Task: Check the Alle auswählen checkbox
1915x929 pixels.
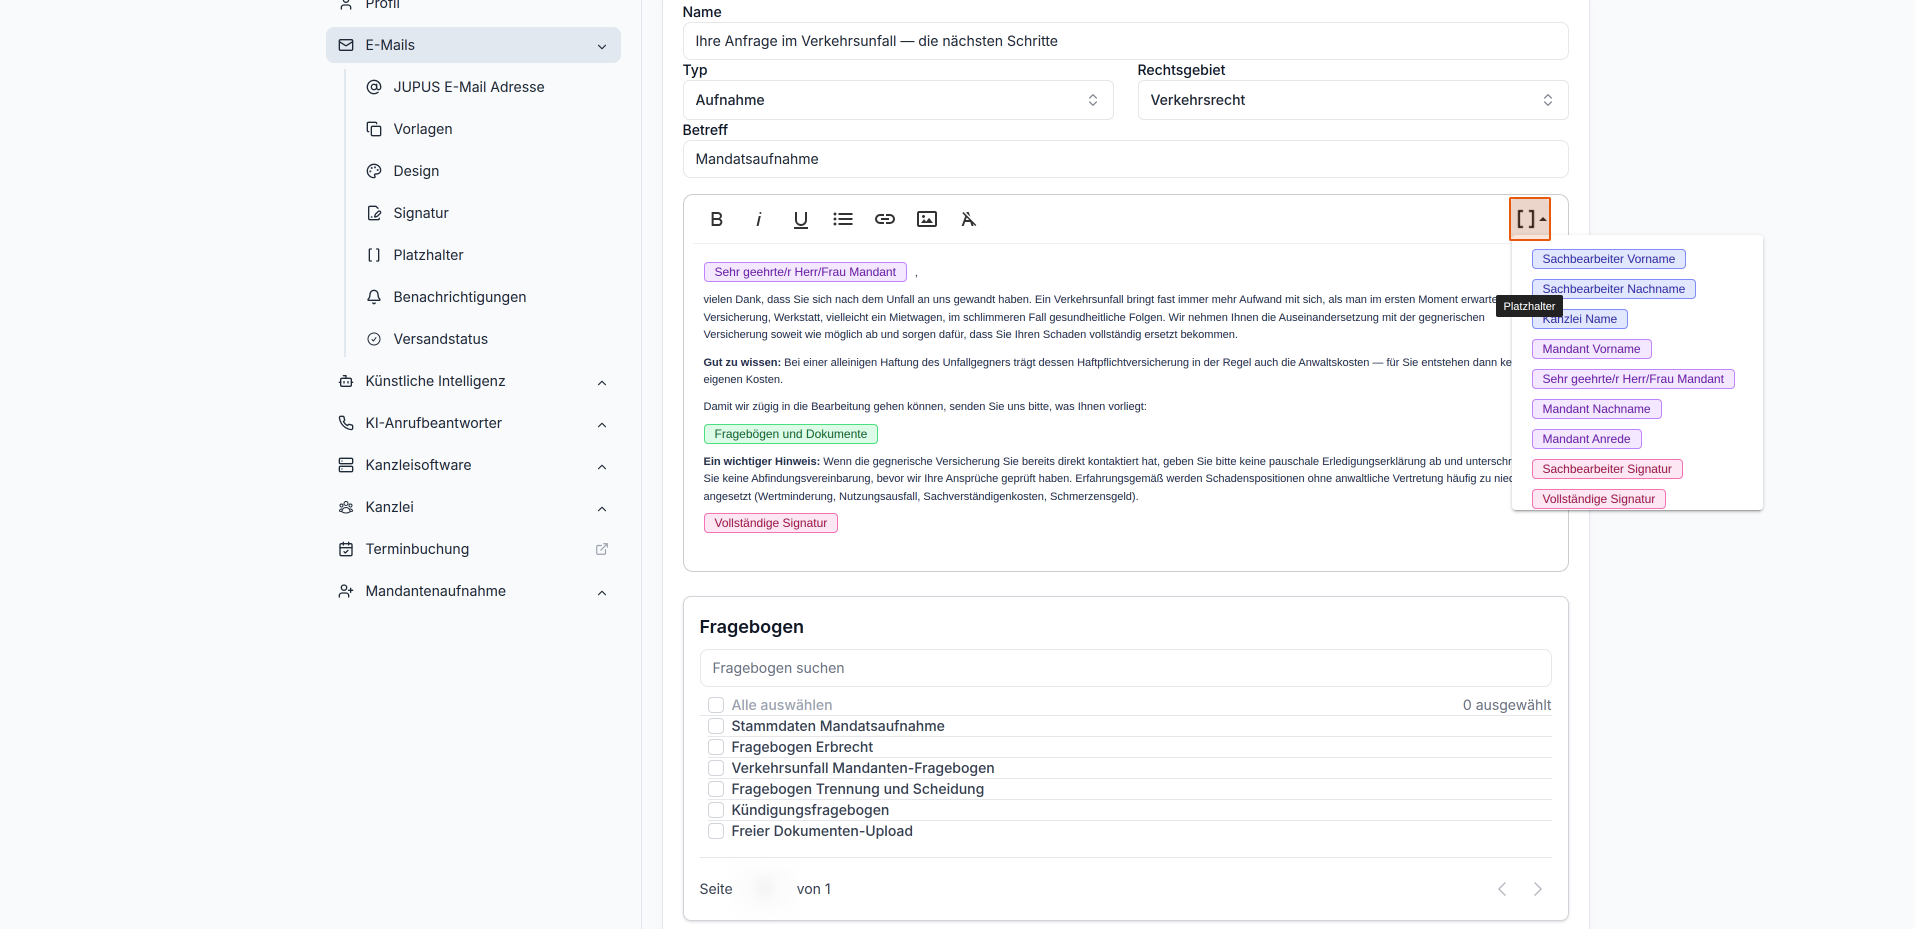Action: 716,705
